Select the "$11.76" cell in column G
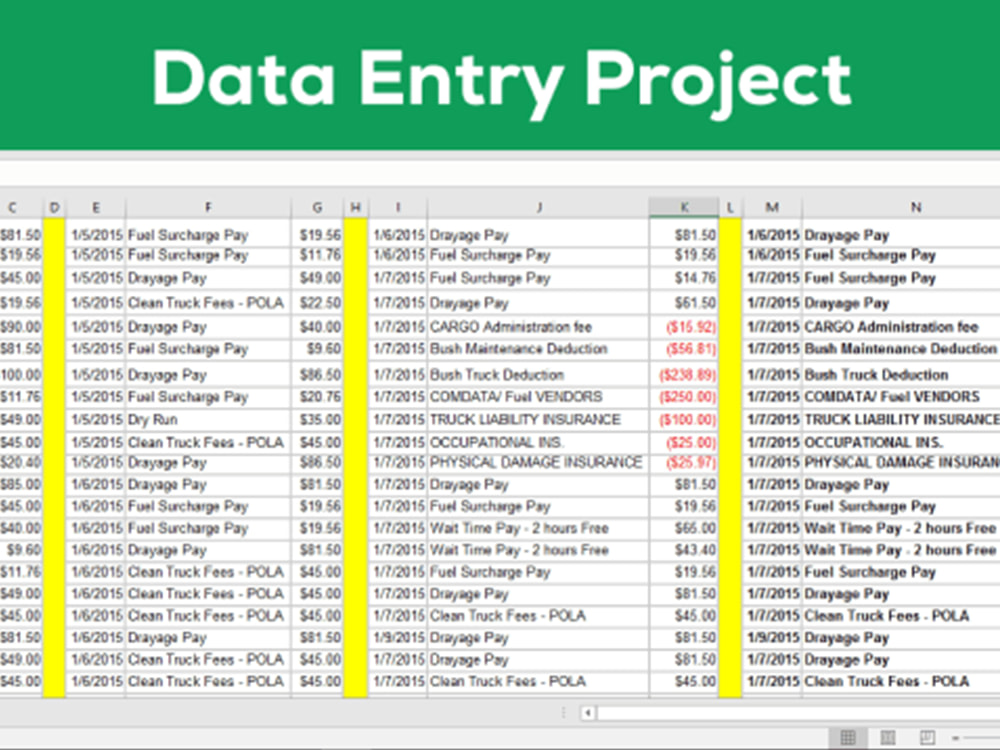The height and width of the screenshot is (750, 1000). tap(317, 255)
